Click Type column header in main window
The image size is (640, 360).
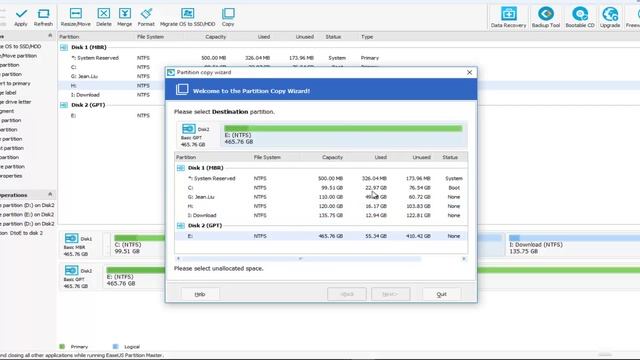pyautogui.click(x=367, y=37)
